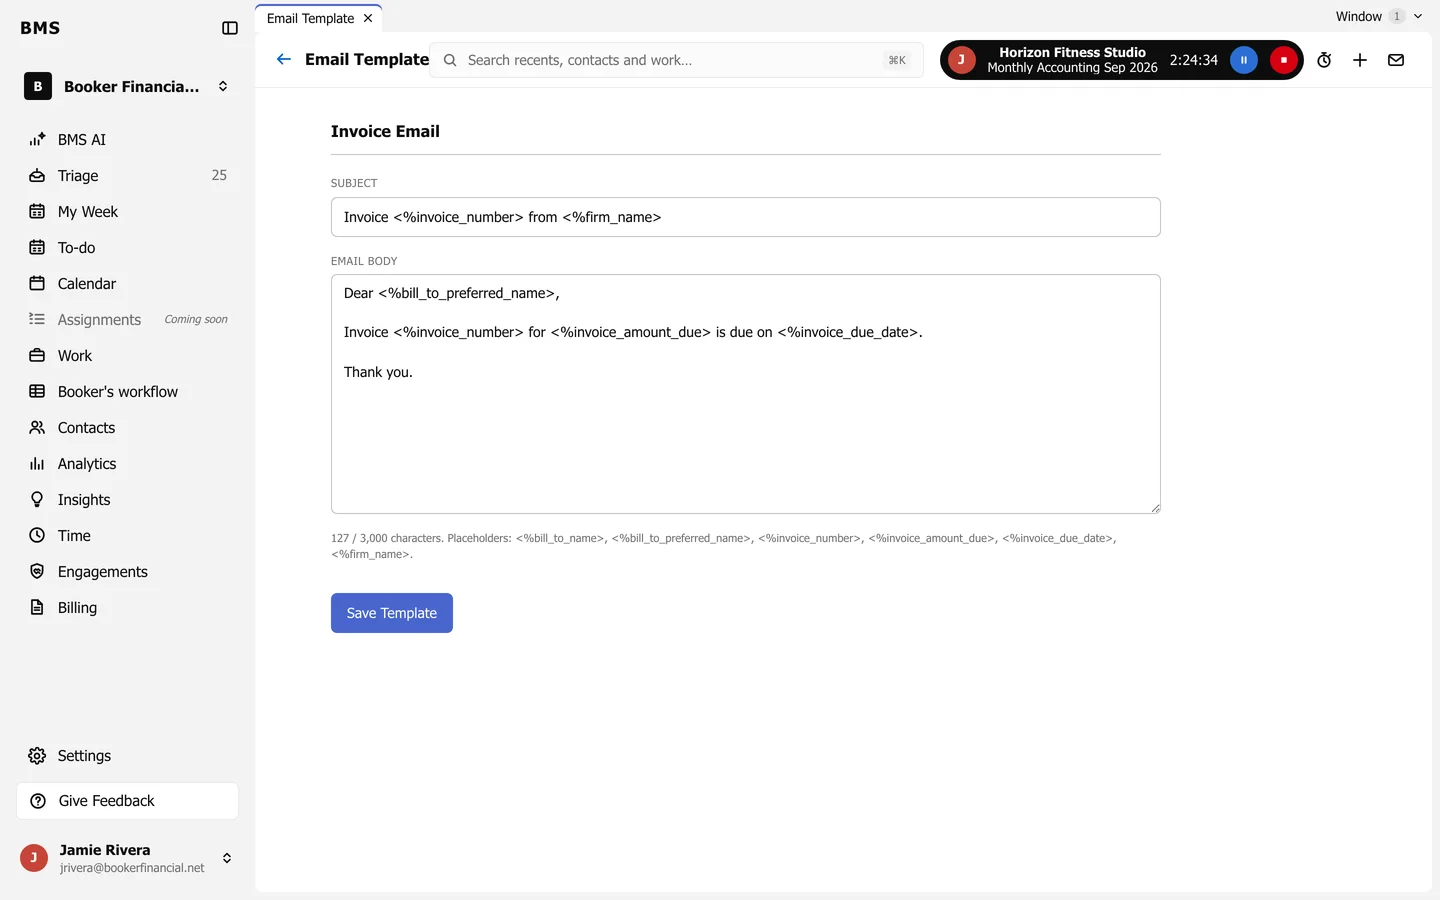Pause the running timer
Viewport: 1440px width, 900px height.
(x=1244, y=60)
